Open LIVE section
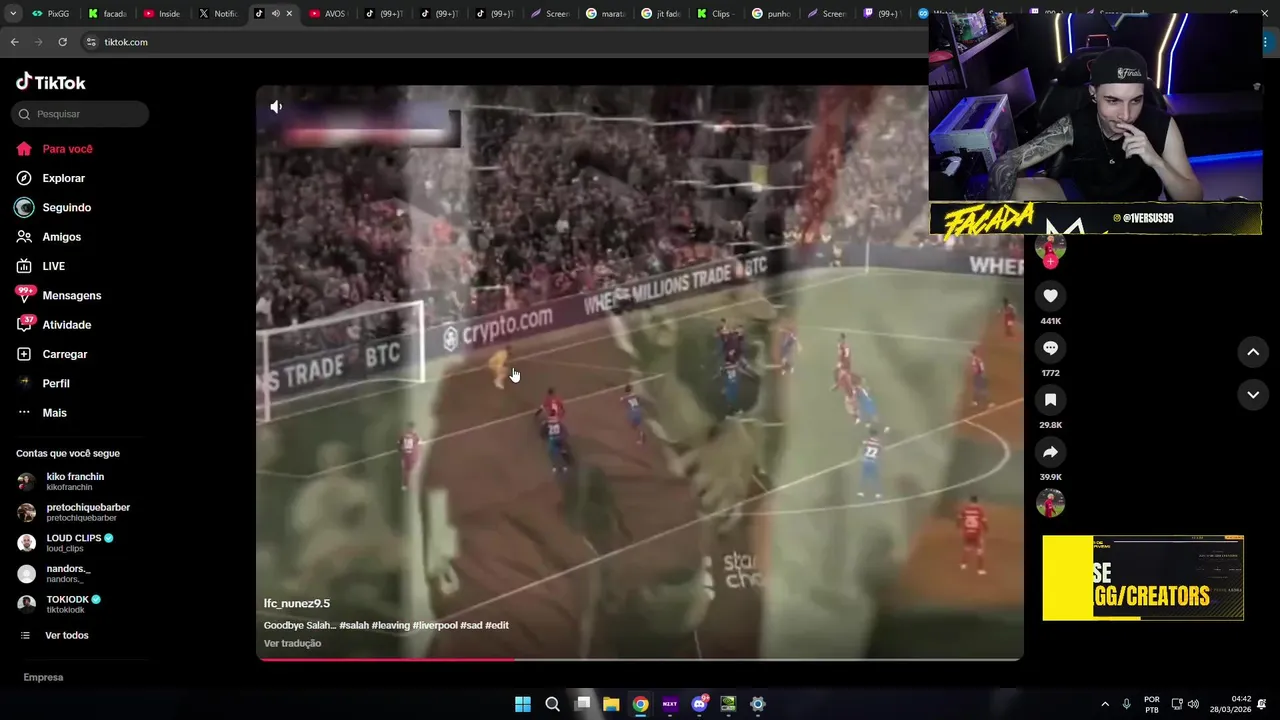Image resolution: width=1280 pixels, height=720 pixels. pyautogui.click(x=41, y=266)
